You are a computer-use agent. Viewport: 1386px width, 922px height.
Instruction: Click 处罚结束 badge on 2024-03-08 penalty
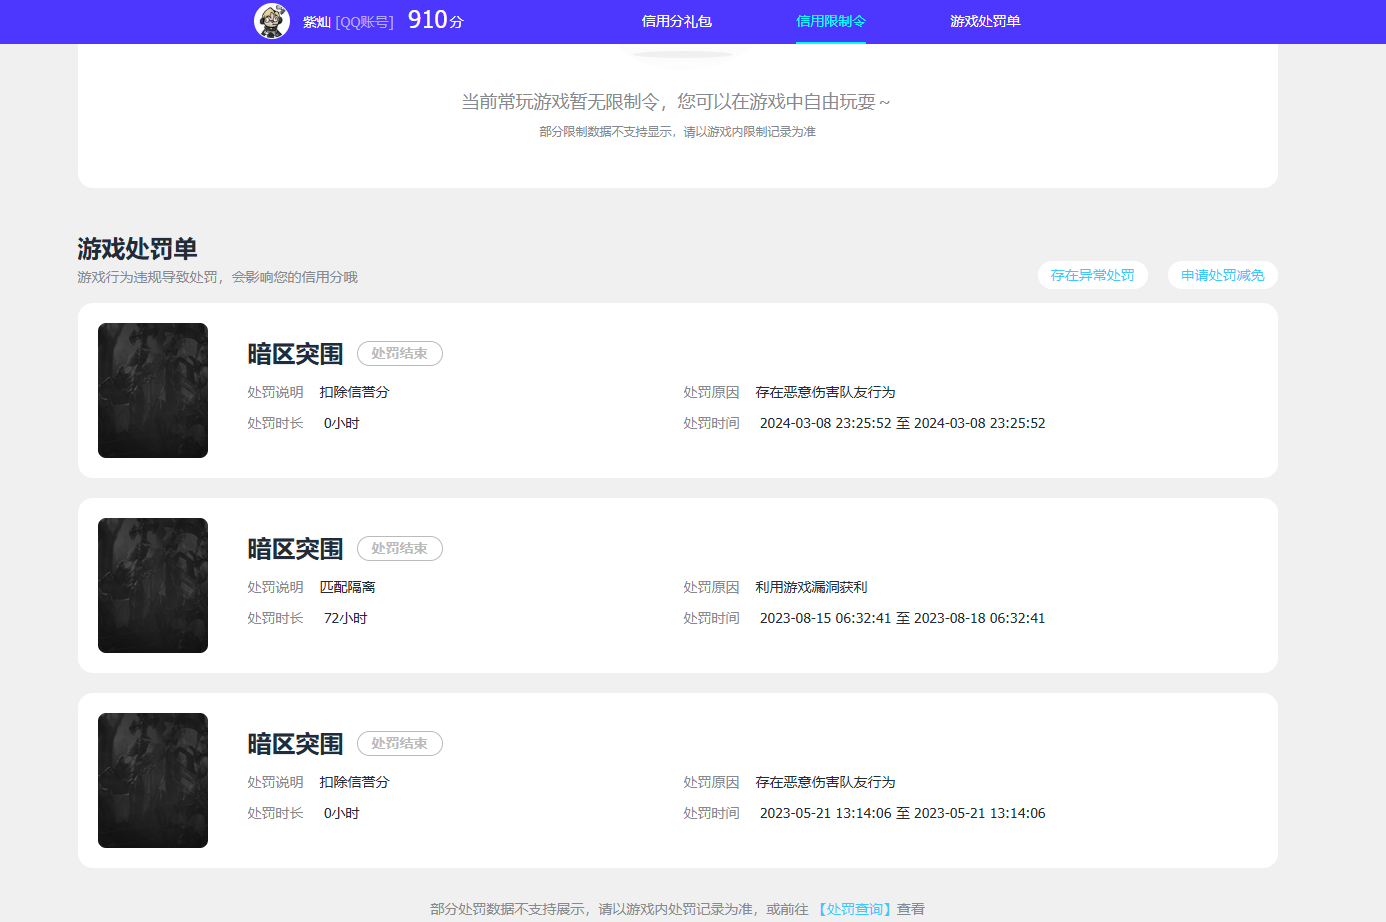coord(400,353)
